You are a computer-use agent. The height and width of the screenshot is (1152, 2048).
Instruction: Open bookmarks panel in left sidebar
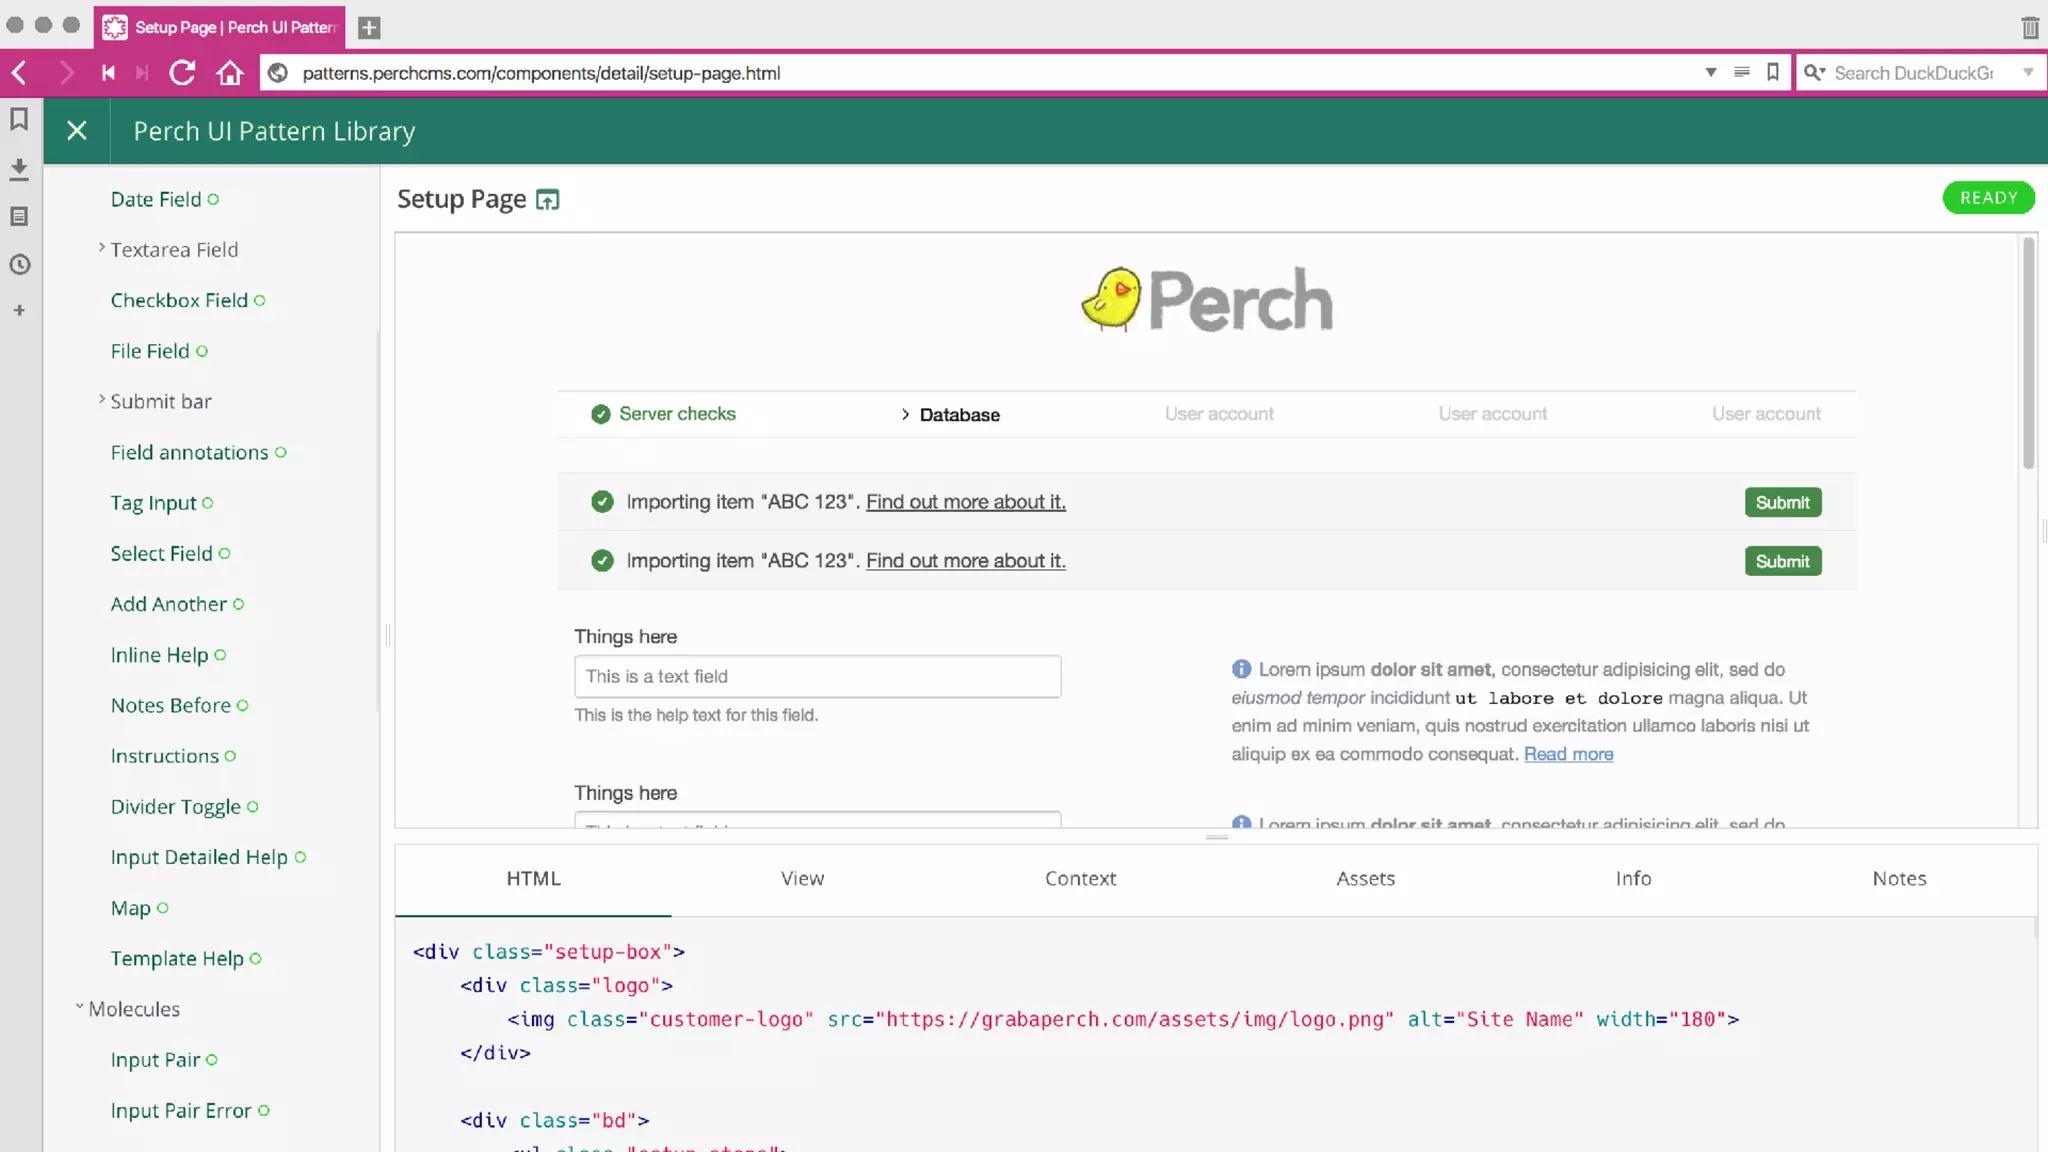pos(19,120)
